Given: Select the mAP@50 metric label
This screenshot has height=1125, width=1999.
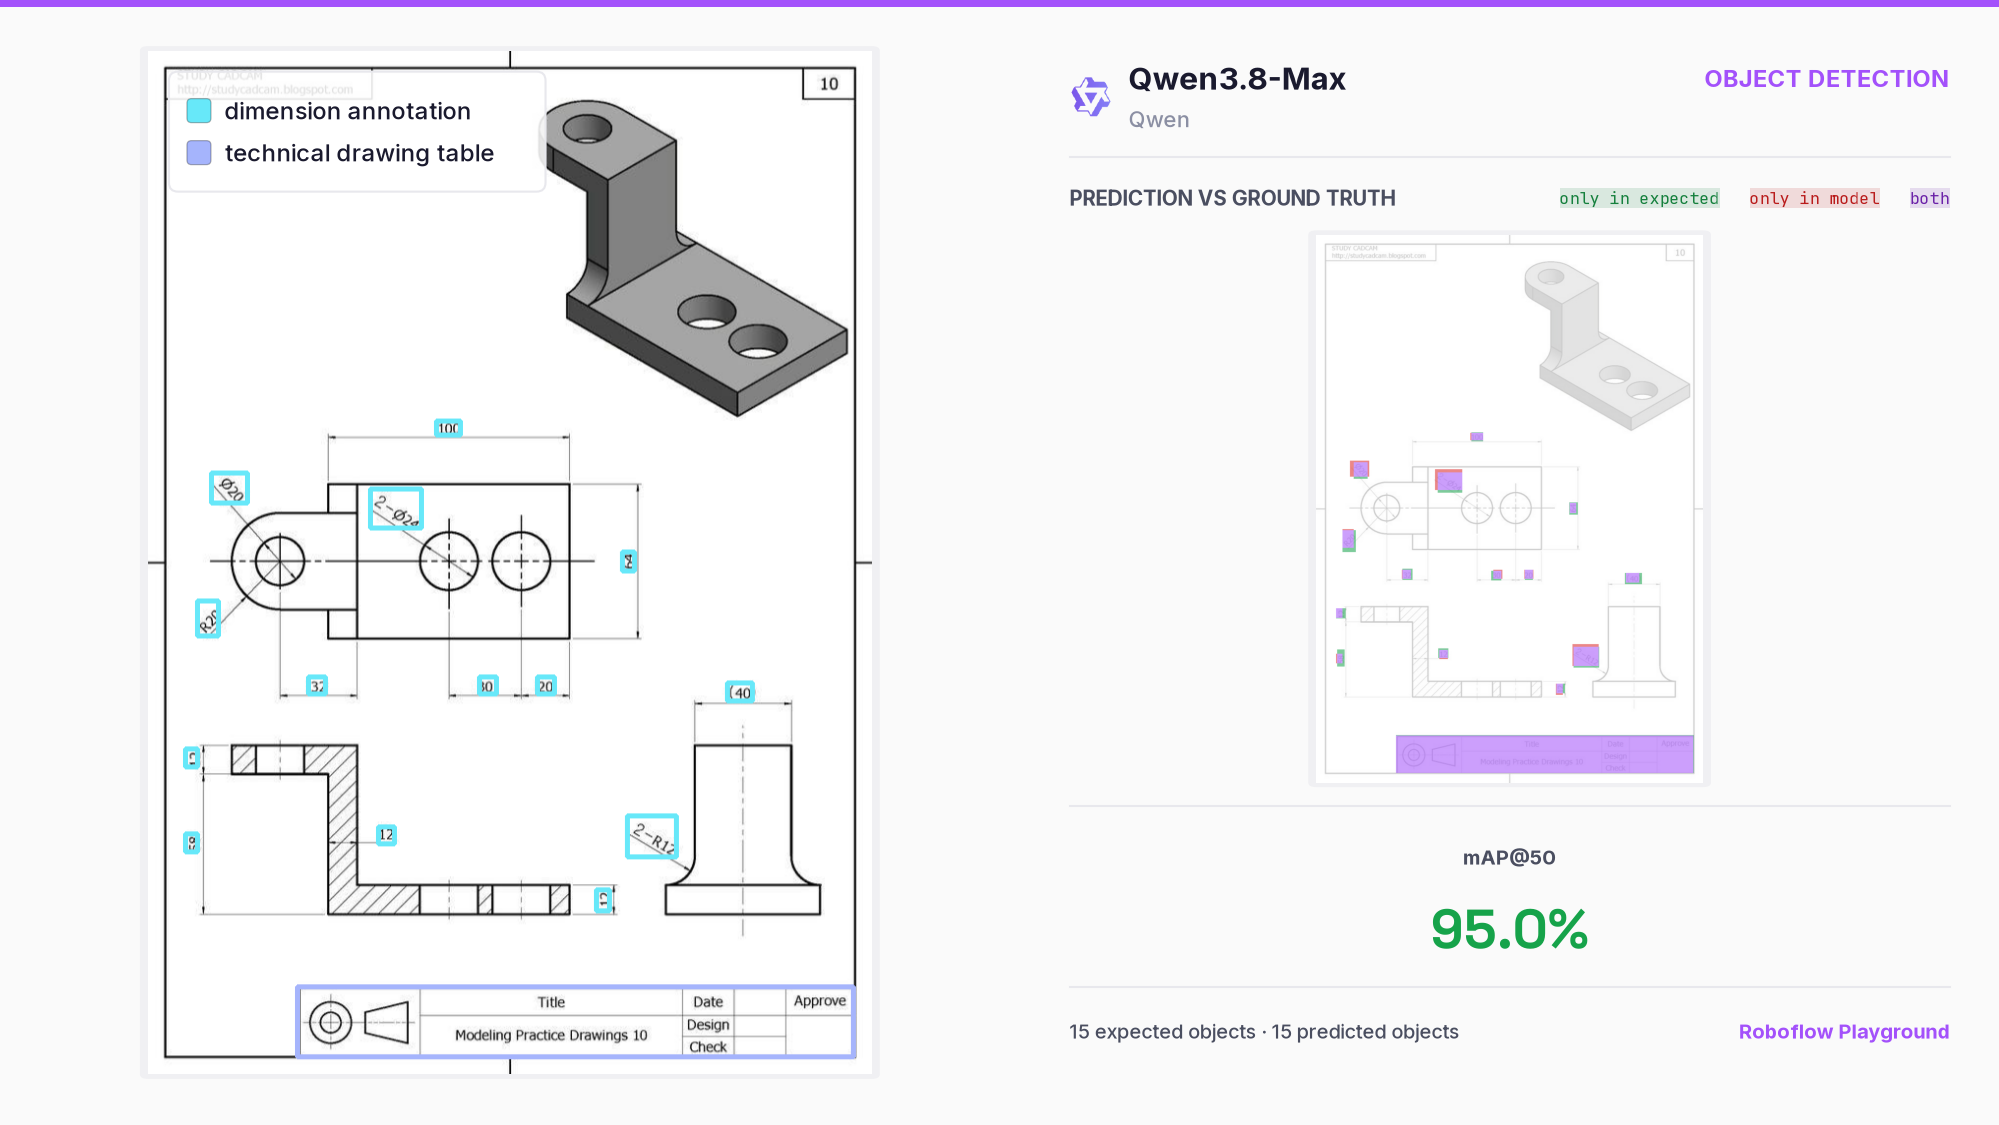Looking at the screenshot, I should [x=1509, y=857].
